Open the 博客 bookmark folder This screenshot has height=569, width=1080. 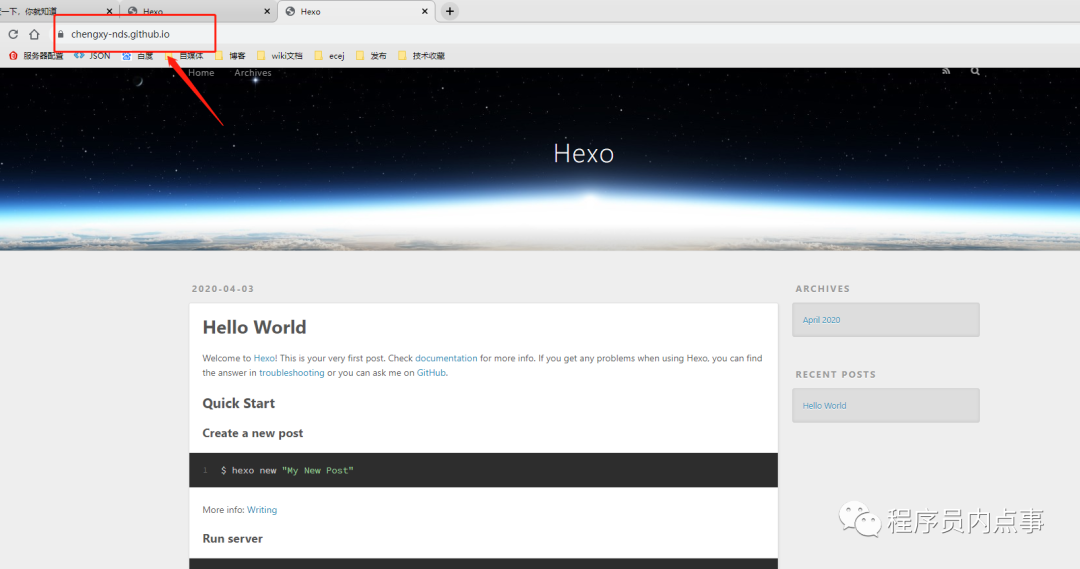click(230, 56)
